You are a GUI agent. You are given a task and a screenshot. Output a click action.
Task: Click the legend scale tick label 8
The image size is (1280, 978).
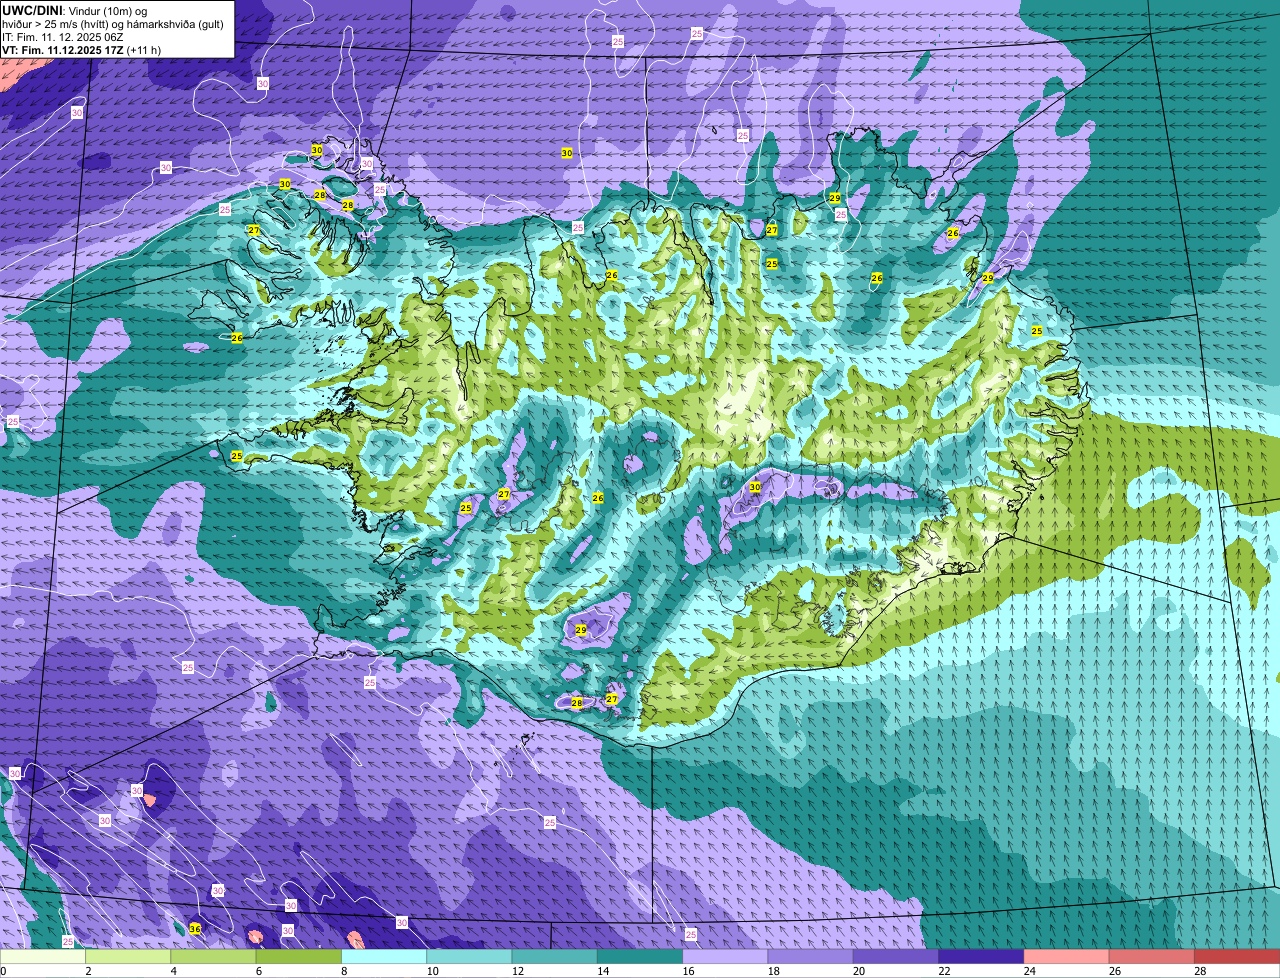[344, 971]
